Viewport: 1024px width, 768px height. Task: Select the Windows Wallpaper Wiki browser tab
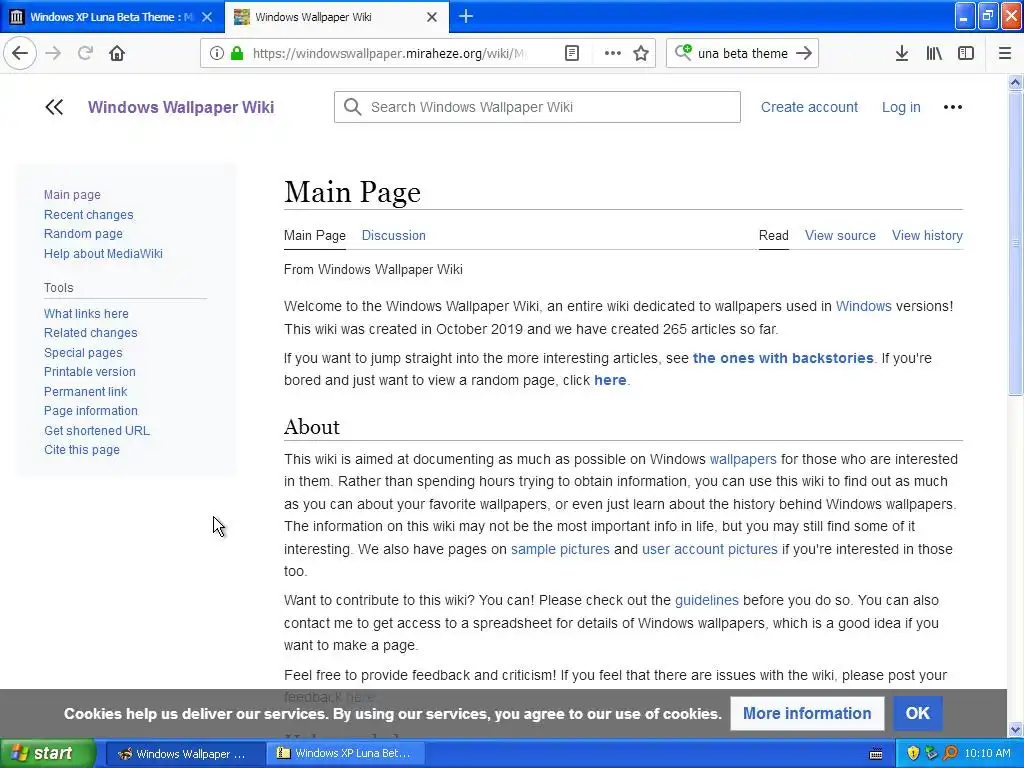click(337, 17)
